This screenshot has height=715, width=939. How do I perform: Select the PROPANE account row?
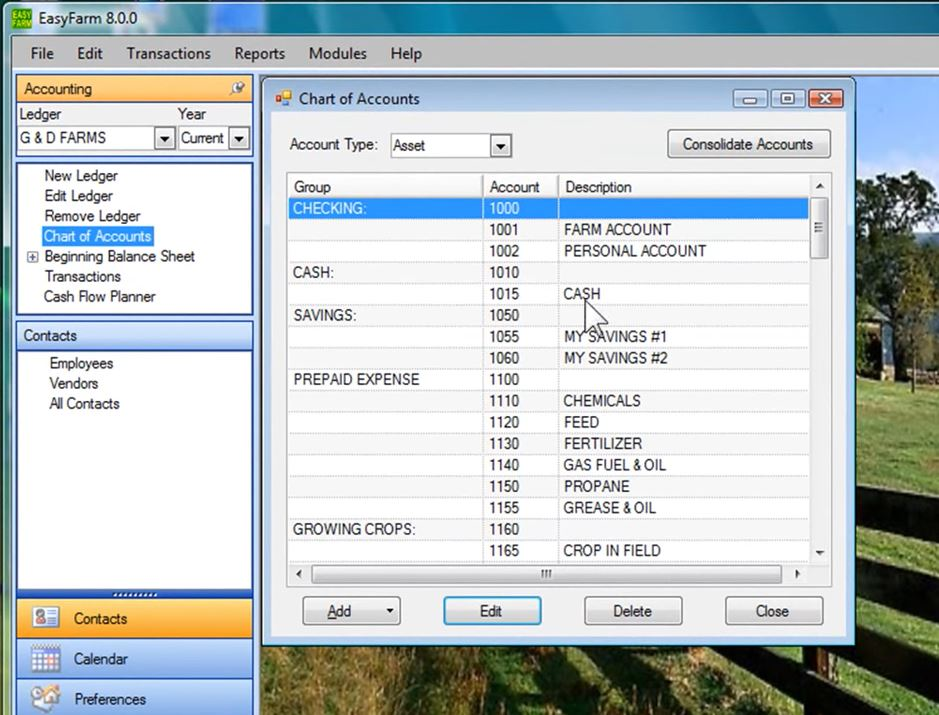pyautogui.click(x=548, y=487)
